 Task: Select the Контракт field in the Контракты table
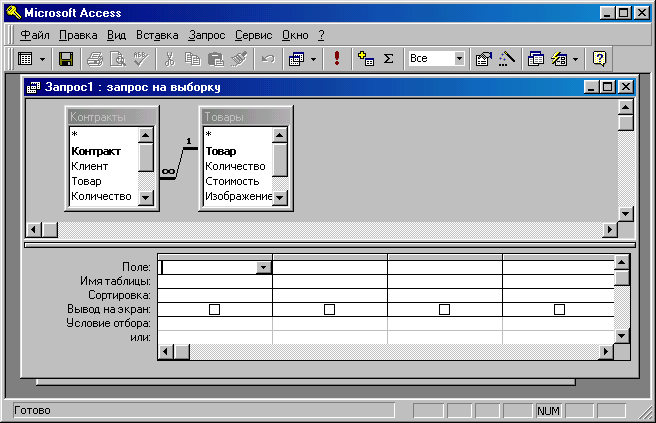[96, 151]
